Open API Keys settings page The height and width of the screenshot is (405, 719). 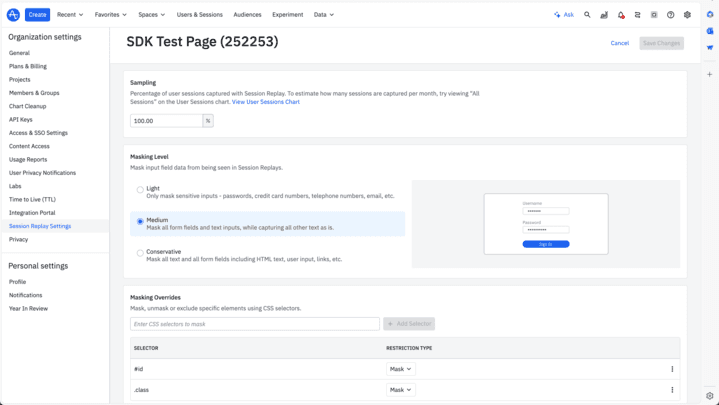pyautogui.click(x=21, y=120)
